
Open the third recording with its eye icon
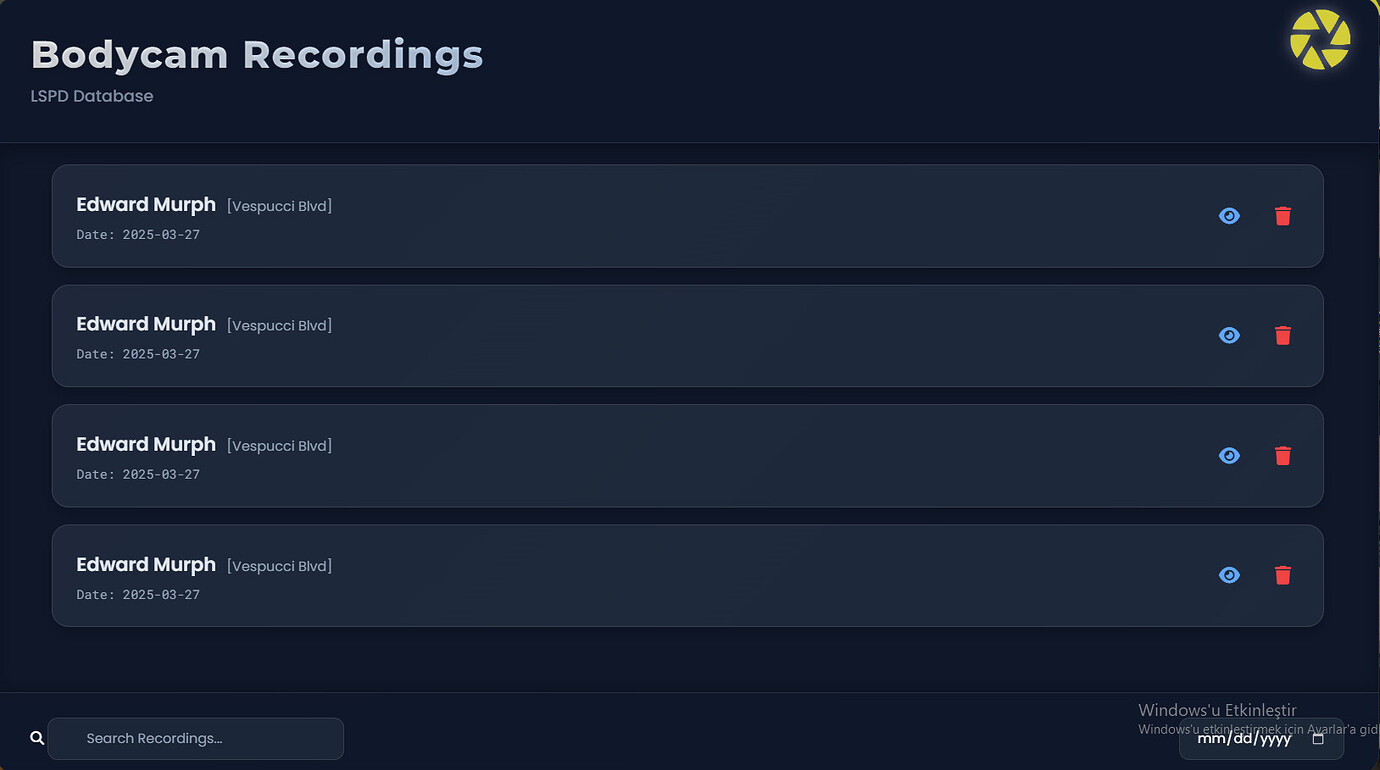coord(1229,456)
